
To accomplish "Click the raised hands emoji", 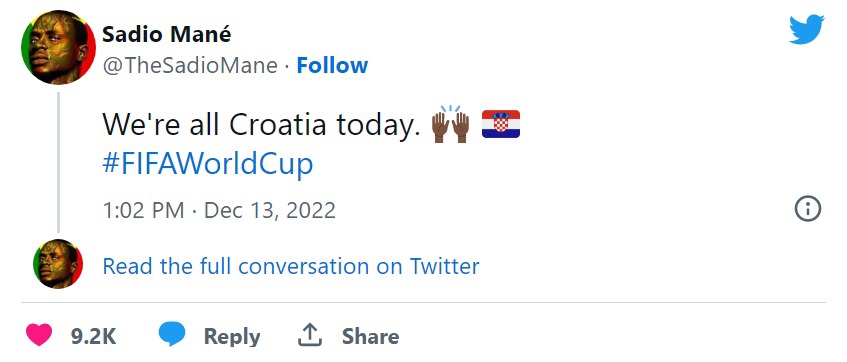I will pyautogui.click(x=451, y=124).
